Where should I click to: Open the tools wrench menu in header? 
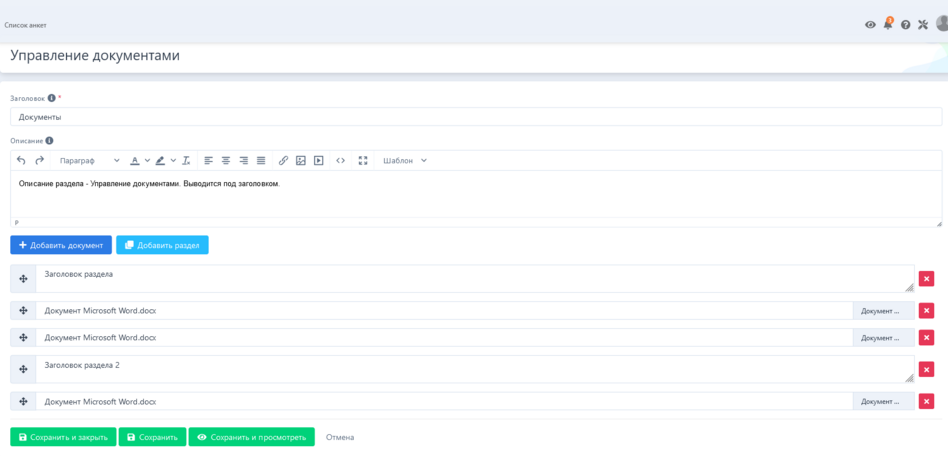[923, 25]
